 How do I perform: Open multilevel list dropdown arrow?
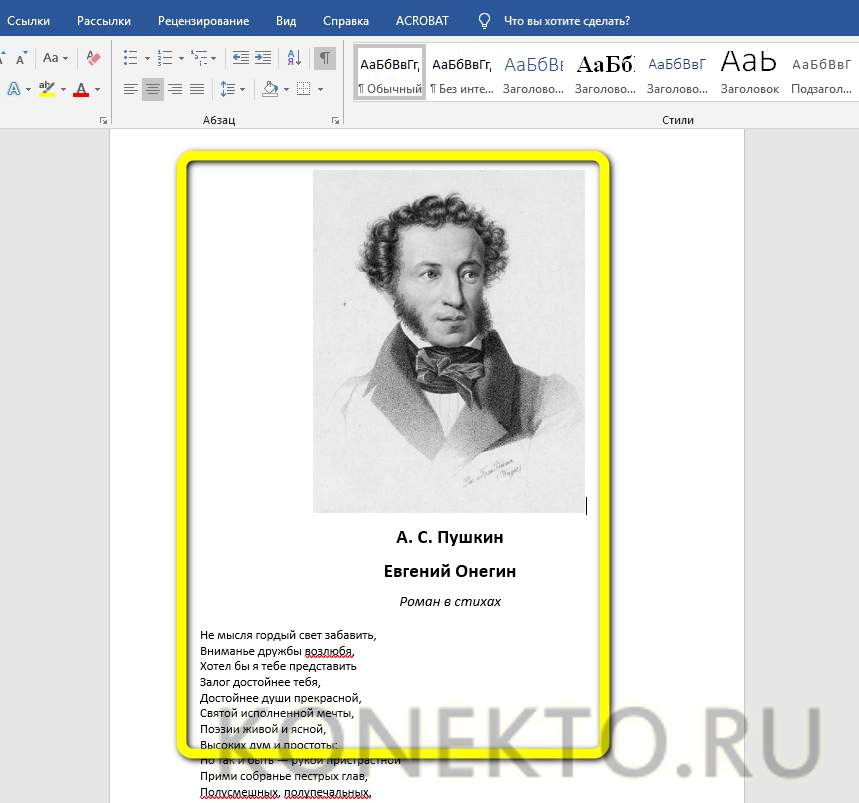coord(214,58)
